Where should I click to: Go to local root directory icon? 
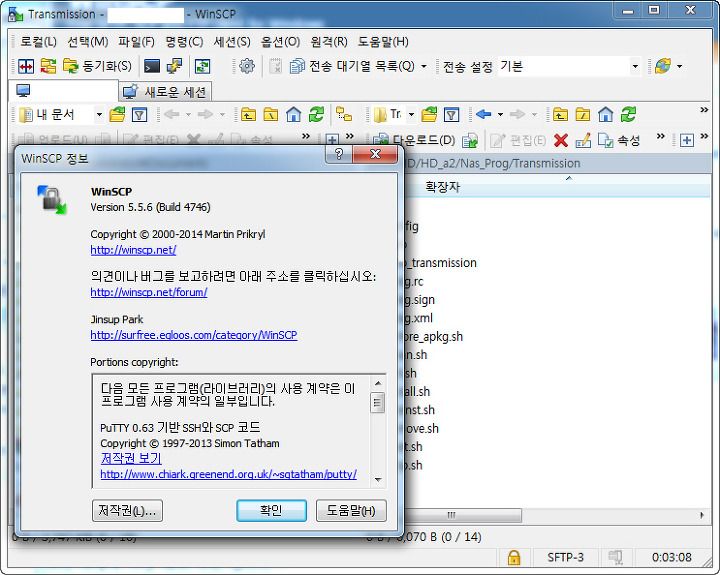pos(271,114)
